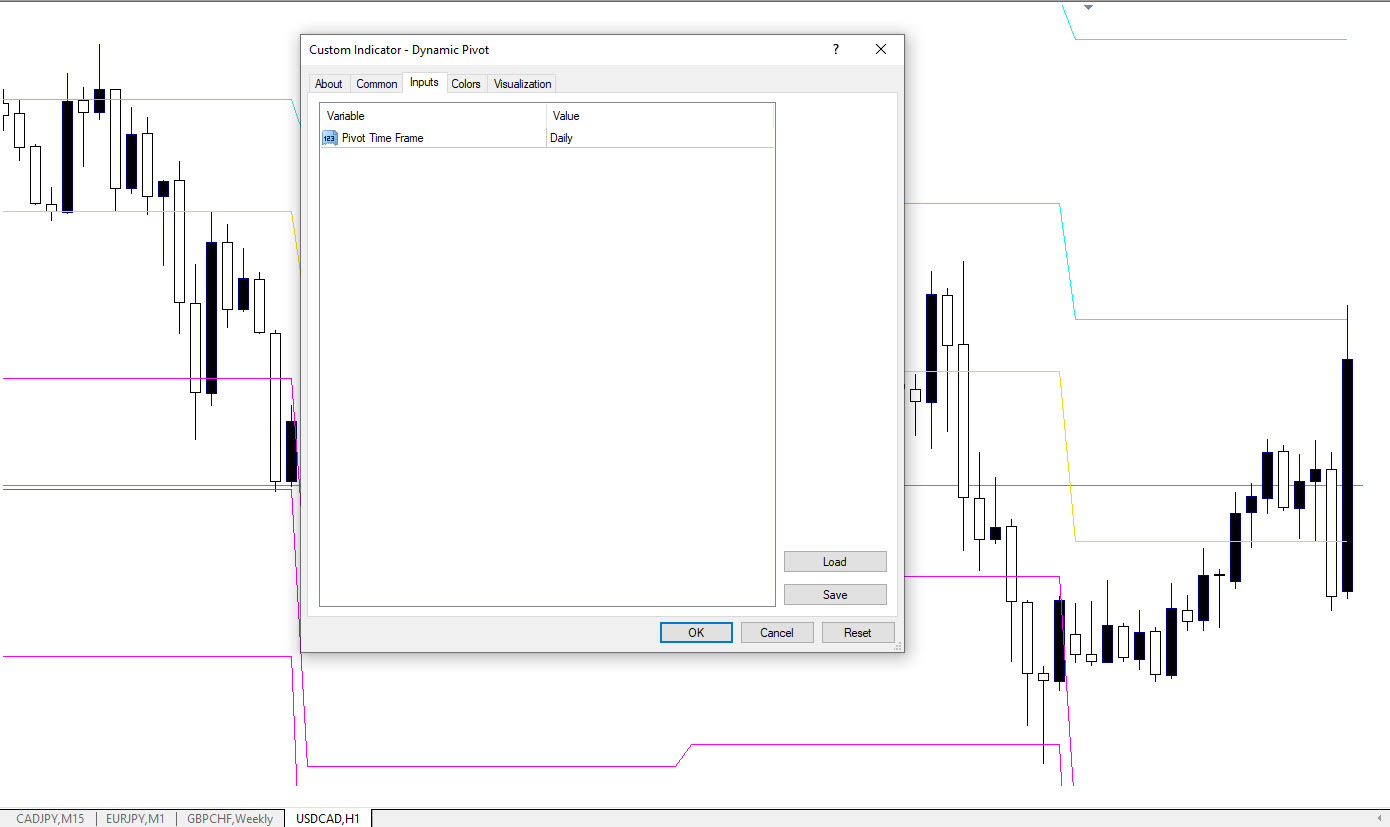Viewport: 1390px width, 827px height.
Task: Click the Value column header
Action: (660, 116)
